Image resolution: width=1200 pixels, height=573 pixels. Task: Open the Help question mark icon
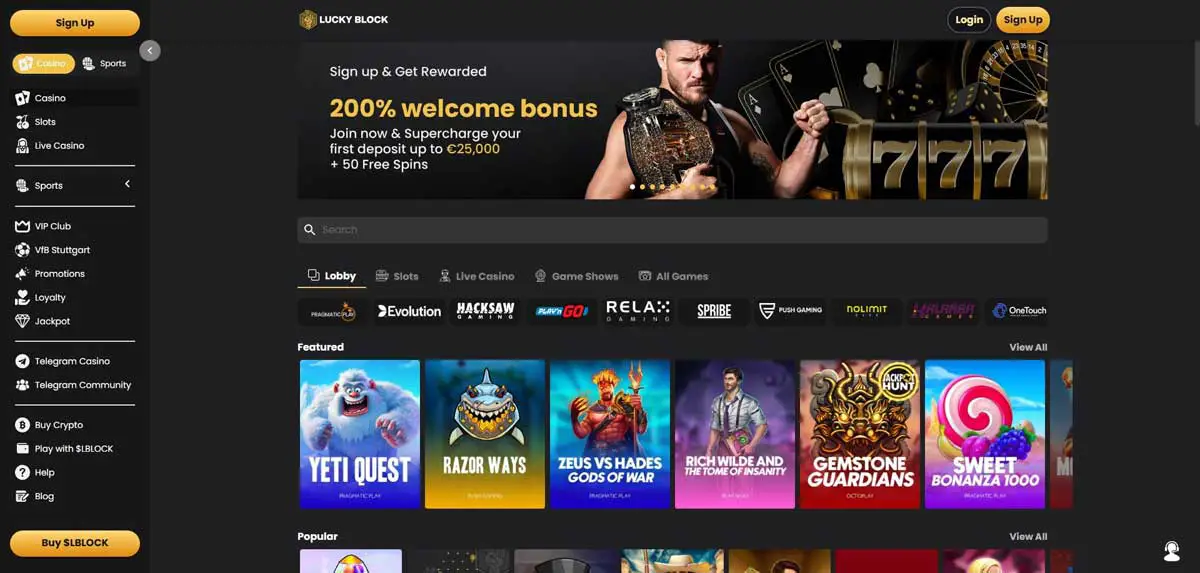click(x=23, y=472)
